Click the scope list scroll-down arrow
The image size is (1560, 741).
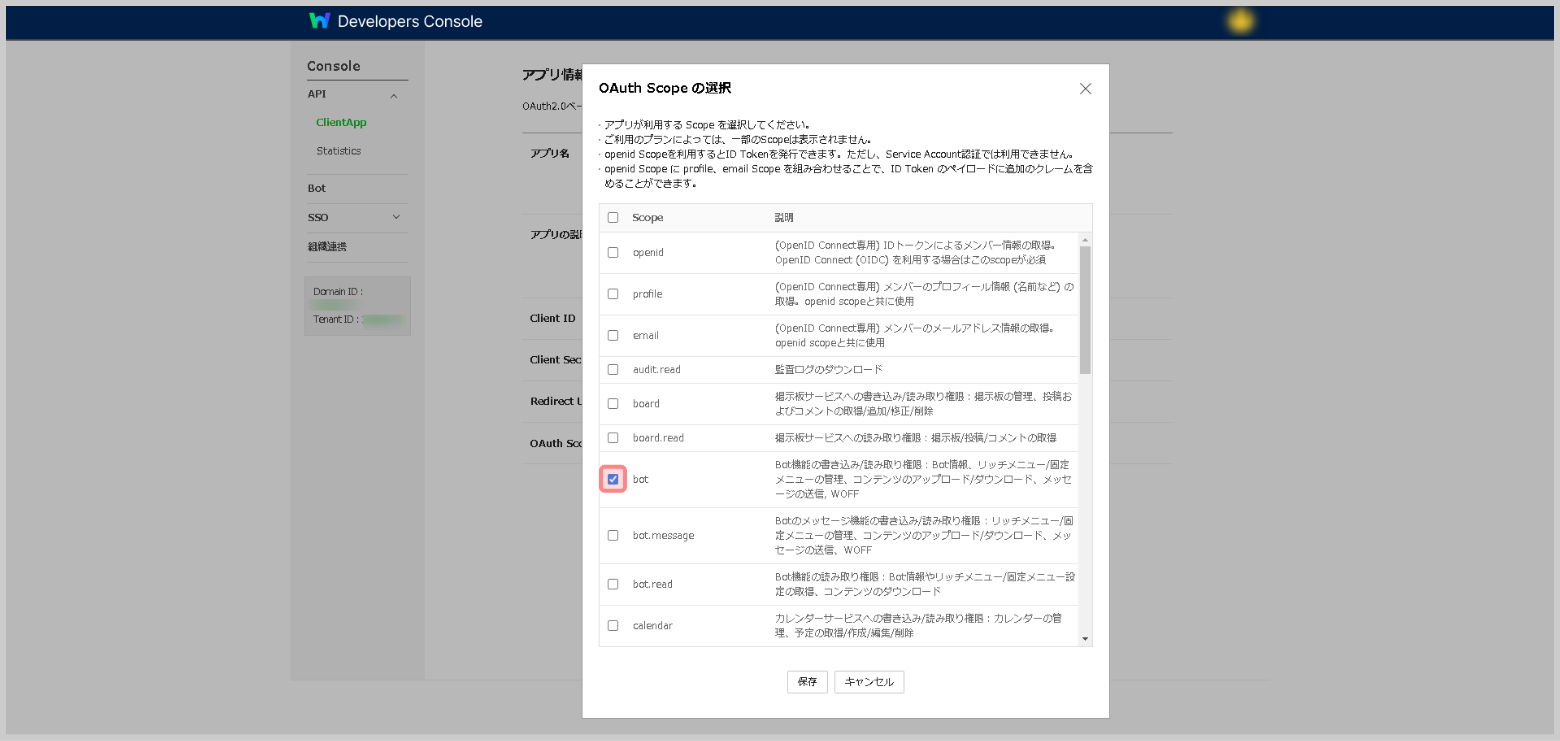(x=1085, y=638)
